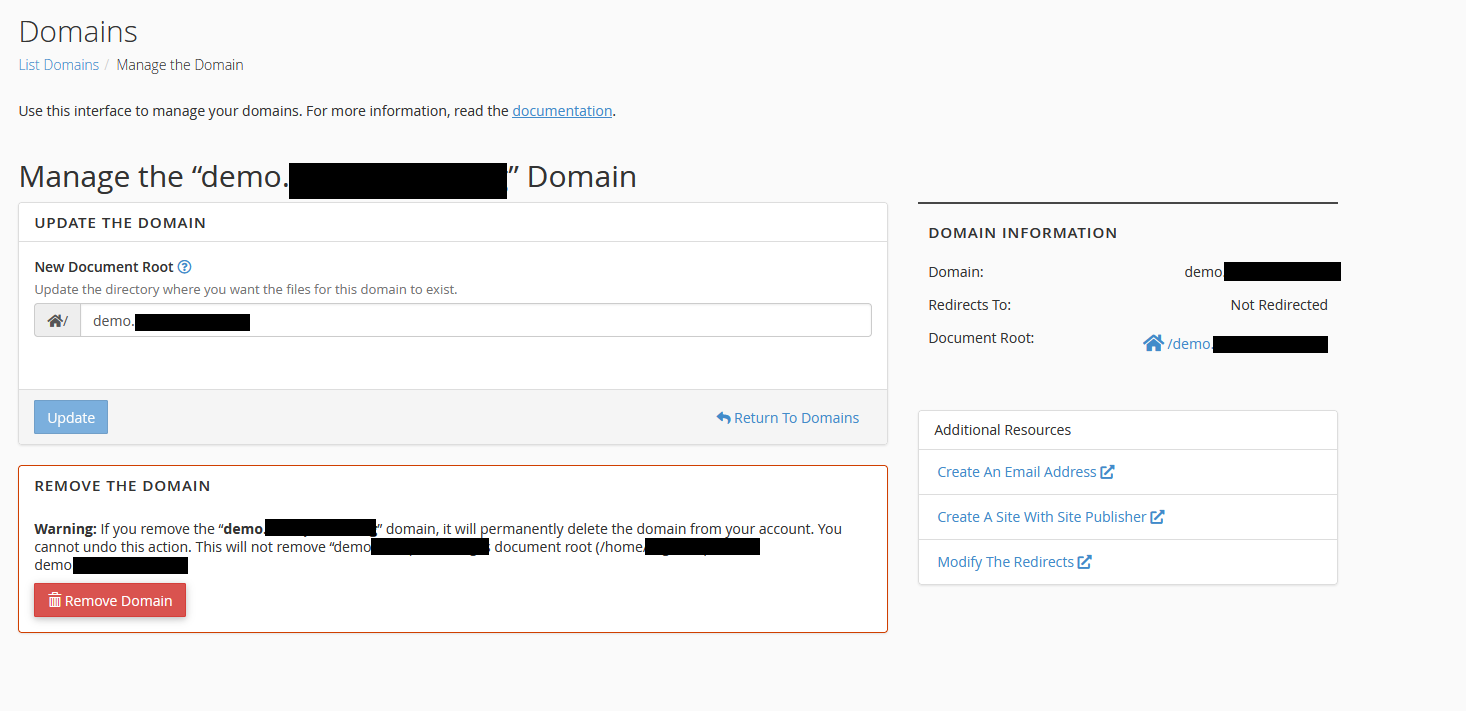1466x711 pixels.
Task: Click the trash icon on Remove Domain button
Action: pos(55,600)
